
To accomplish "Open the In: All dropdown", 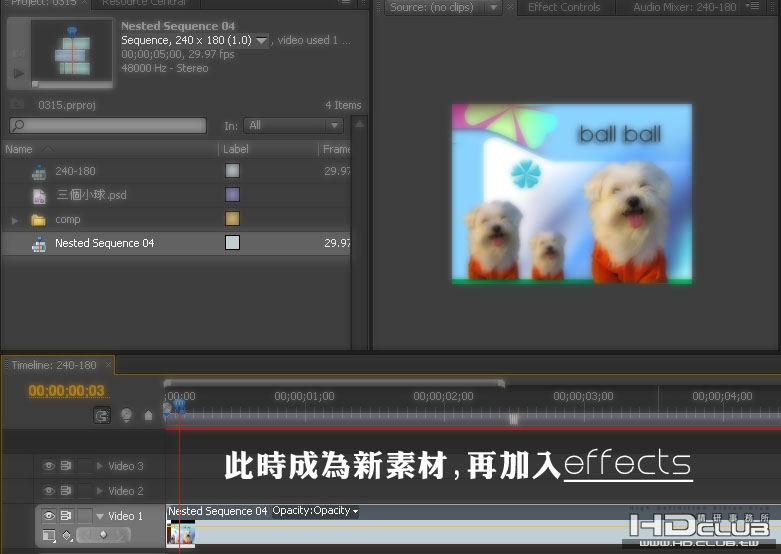I will click(x=293, y=125).
